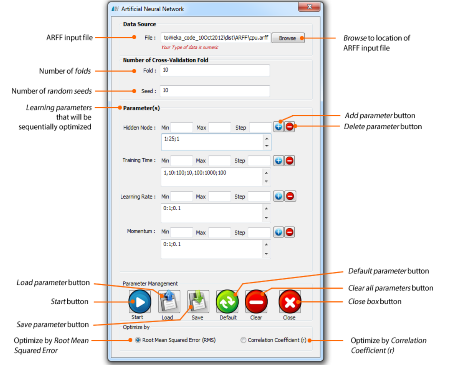Click the Hidden Node Min field
Viewport: 450px width, 365px height.
point(182,128)
